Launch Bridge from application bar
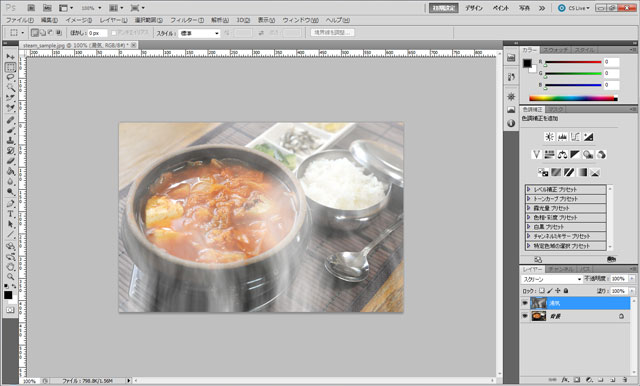The image size is (640, 386). [x=31, y=8]
